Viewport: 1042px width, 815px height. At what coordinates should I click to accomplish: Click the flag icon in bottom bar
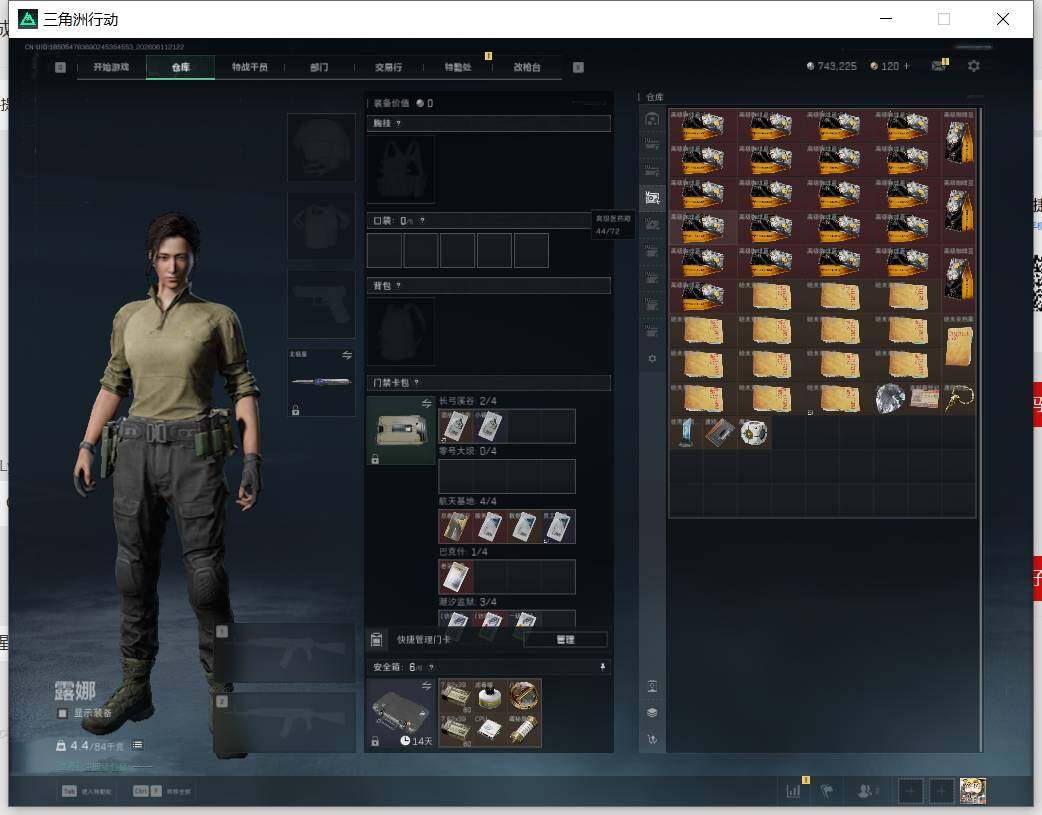pyautogui.click(x=827, y=791)
